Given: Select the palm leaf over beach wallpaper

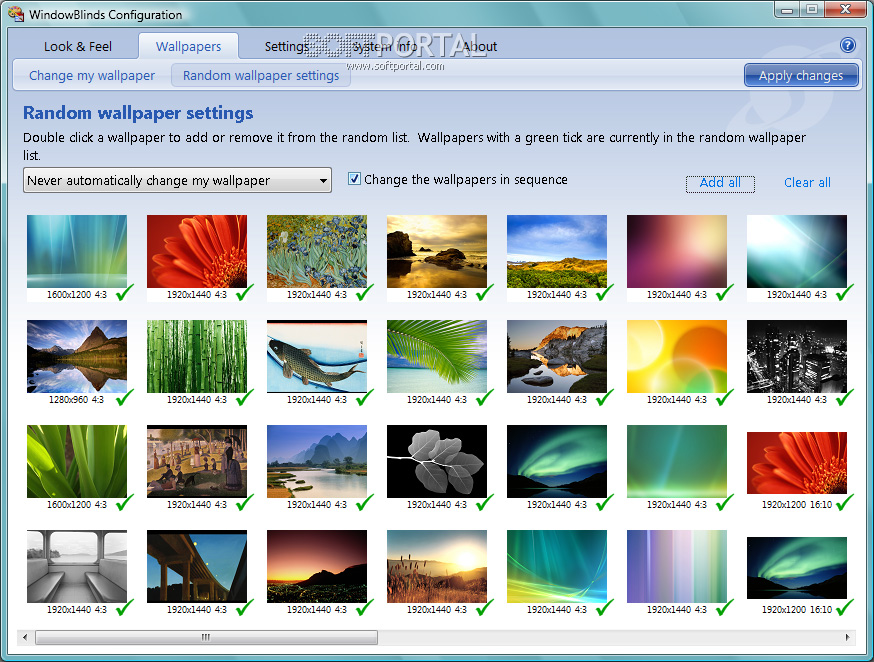Looking at the screenshot, I should [436, 356].
